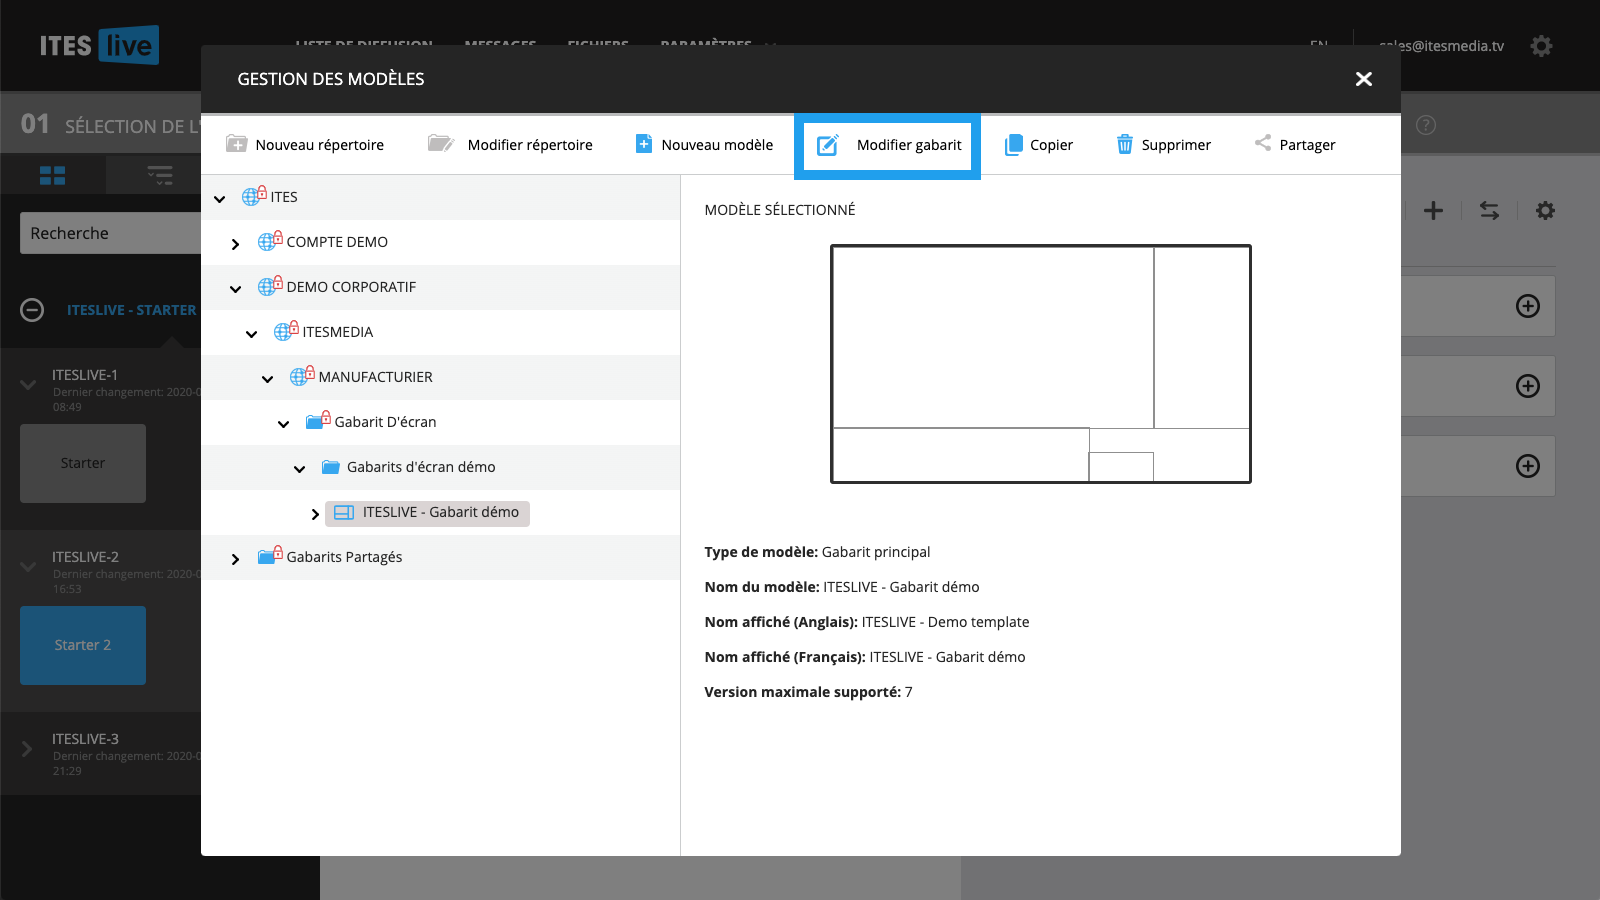Select the DEMO CORPORATIF tree row

(x=441, y=287)
